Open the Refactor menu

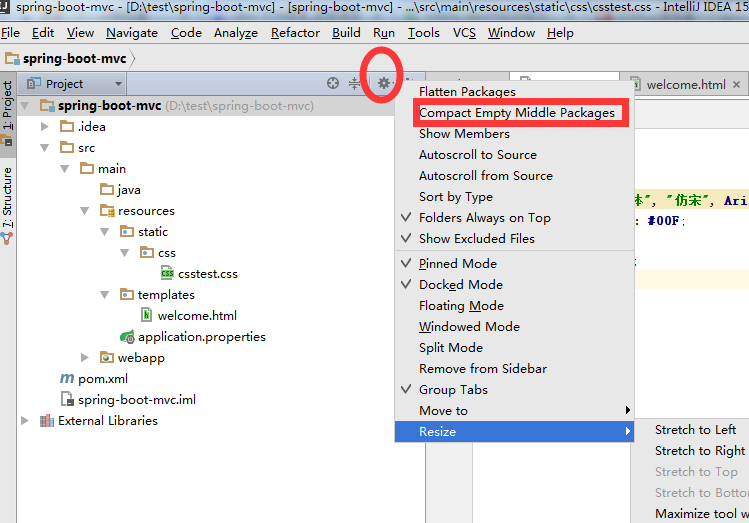coord(295,33)
